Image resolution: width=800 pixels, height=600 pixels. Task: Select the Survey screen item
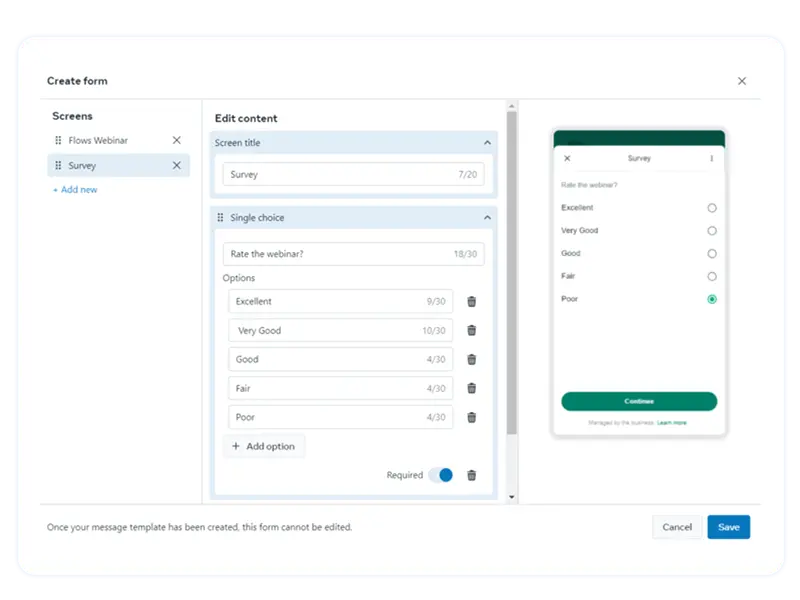pyautogui.click(x=82, y=166)
